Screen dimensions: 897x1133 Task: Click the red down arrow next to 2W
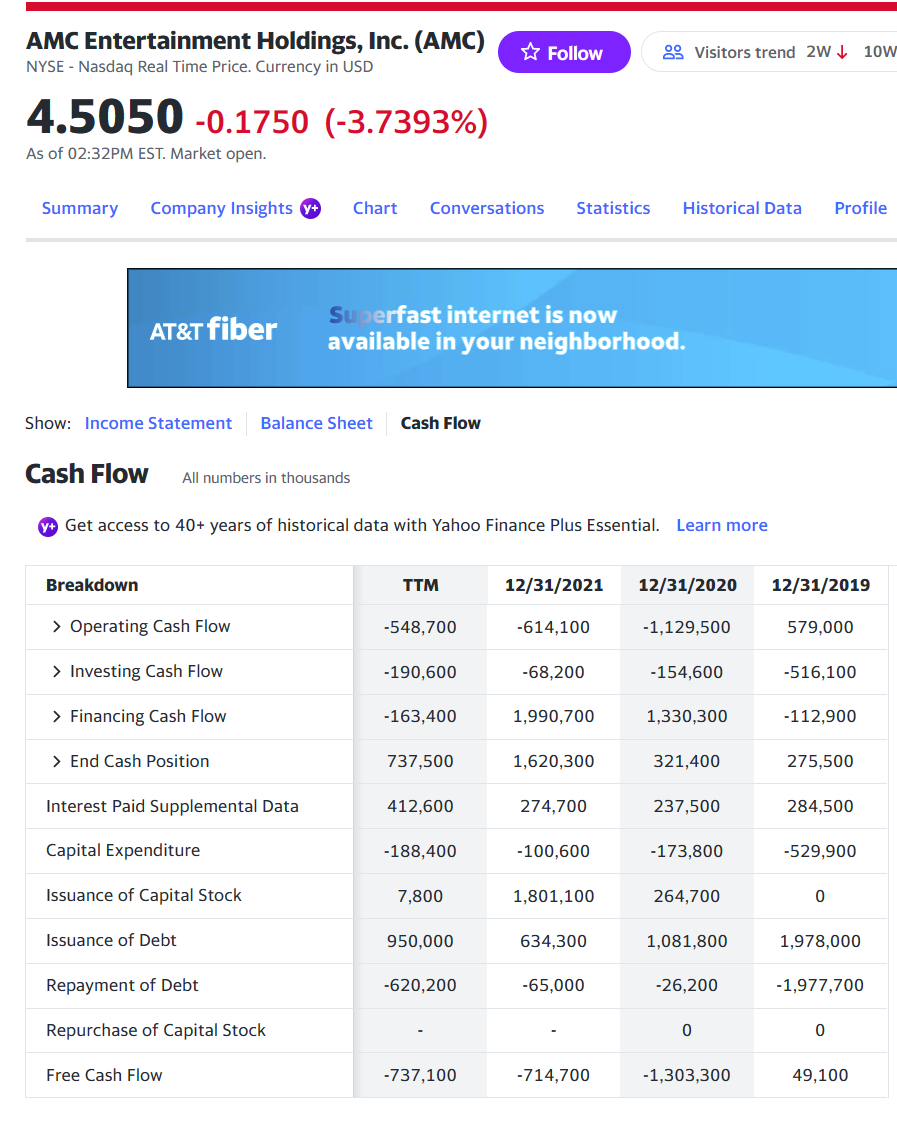click(842, 53)
